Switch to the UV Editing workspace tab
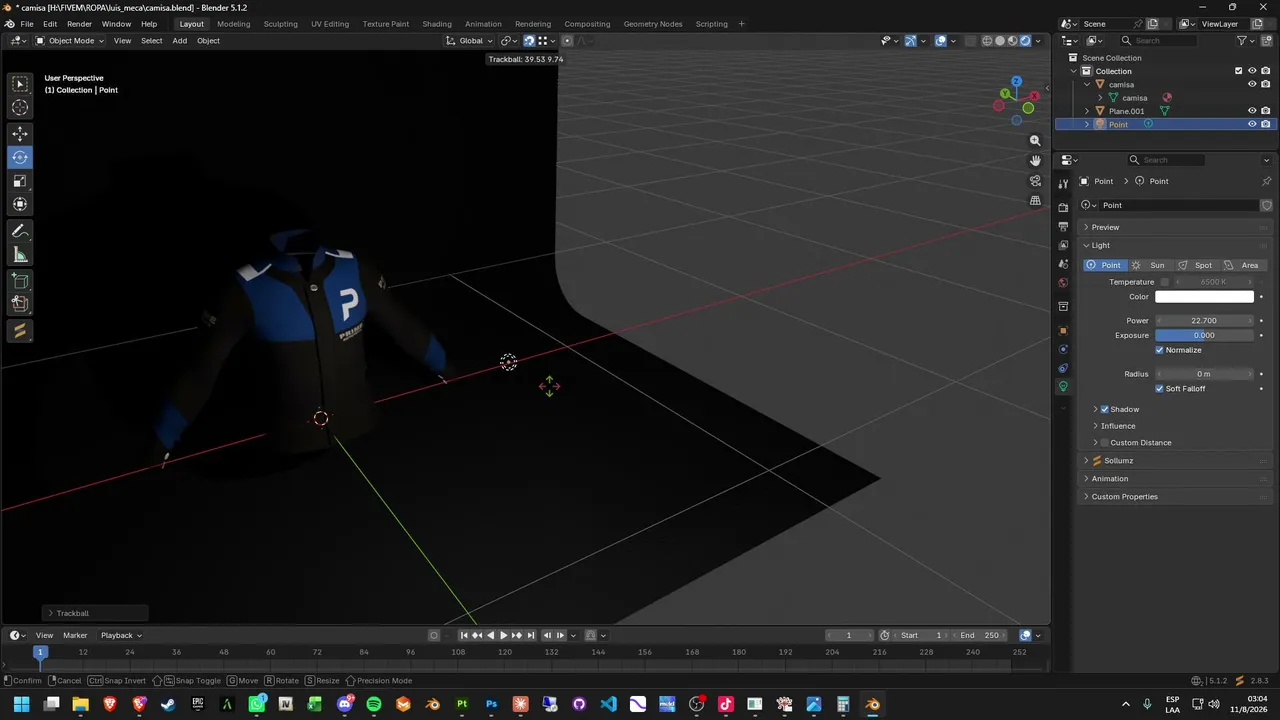 coord(330,24)
